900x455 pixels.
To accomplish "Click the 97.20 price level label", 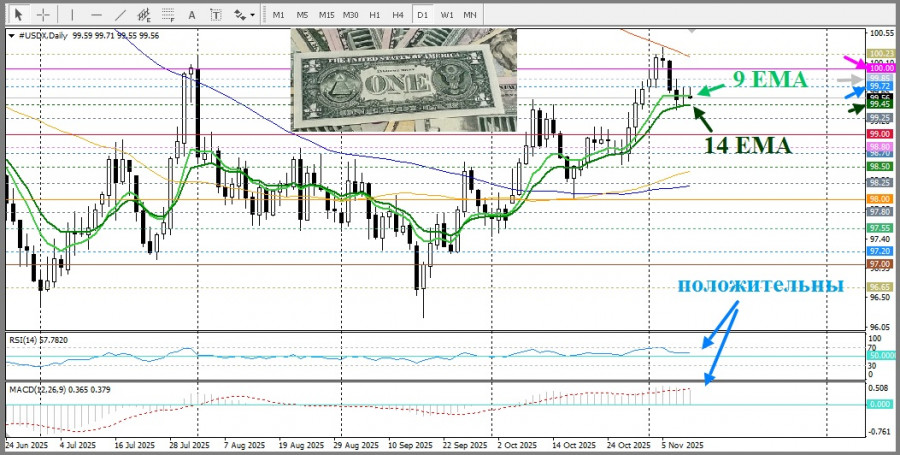I will click(880, 251).
